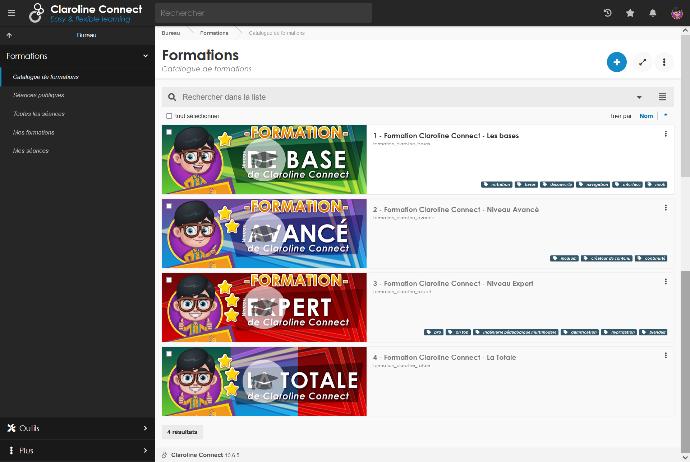Click the up arrow beside Bureau
The height and width of the screenshot is (462, 690).
point(9,35)
